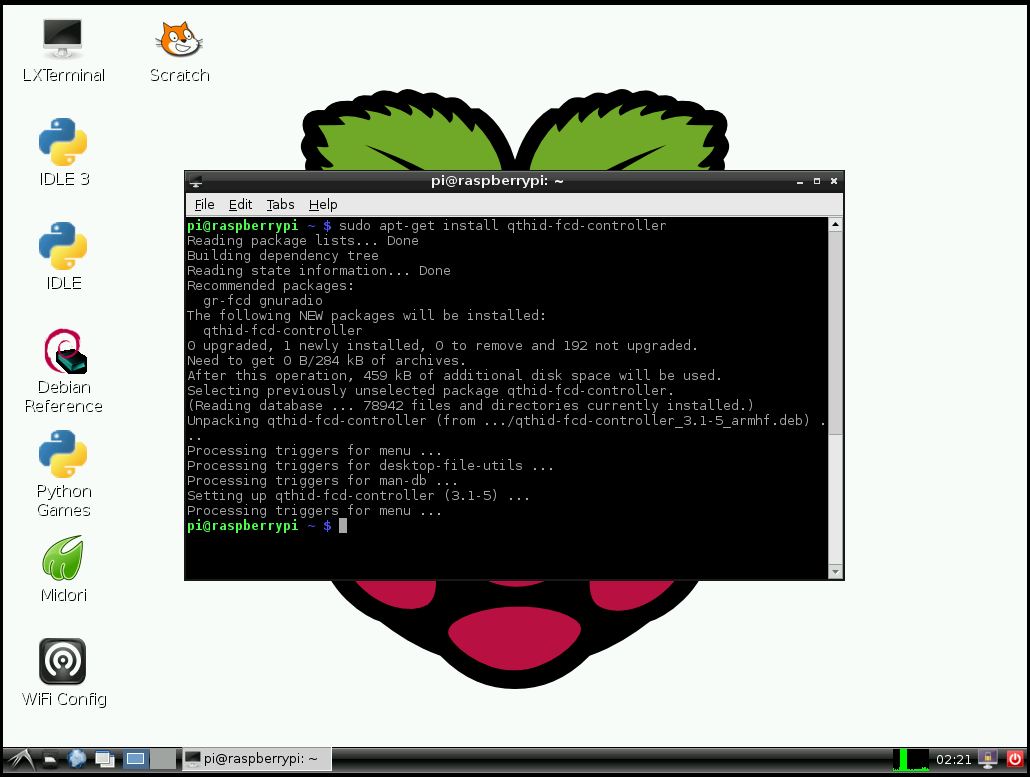Open the File menu in the terminal
The height and width of the screenshot is (777, 1030).
[x=204, y=204]
